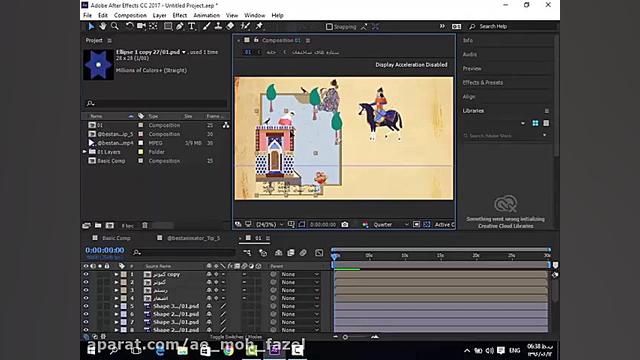Click the 8 bpc color depth button

coord(127,226)
